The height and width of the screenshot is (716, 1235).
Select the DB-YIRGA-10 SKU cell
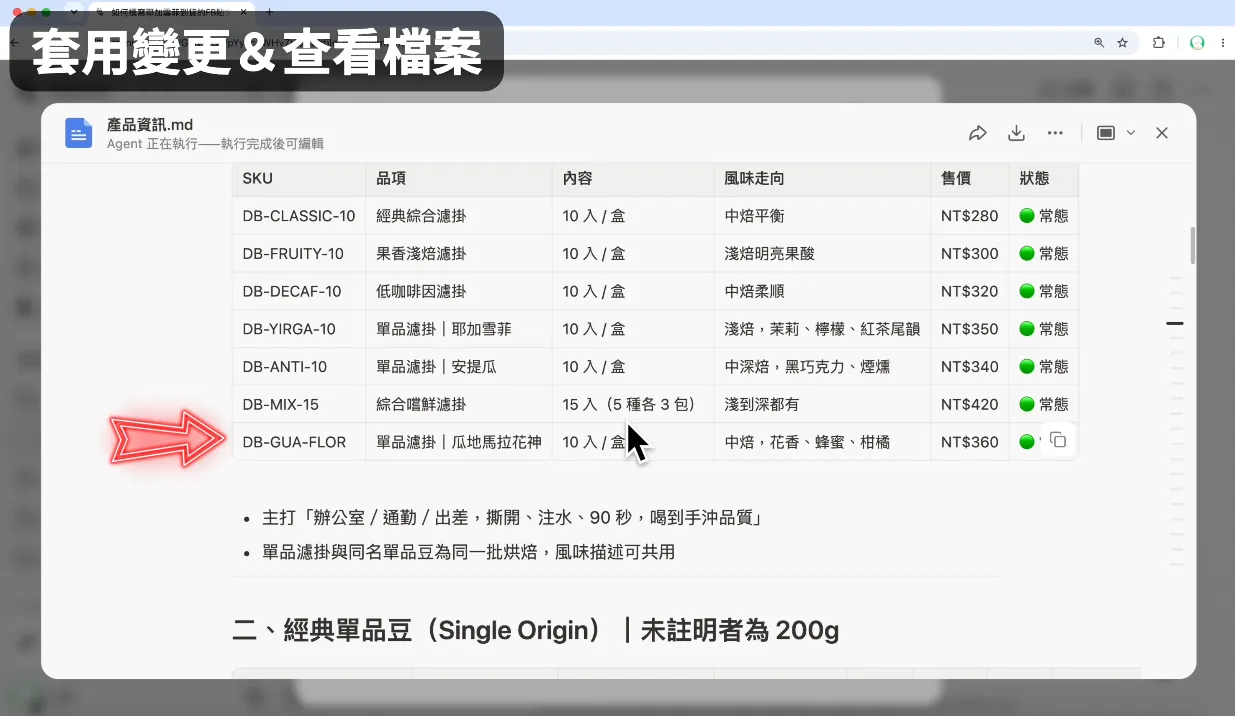[x=299, y=329]
